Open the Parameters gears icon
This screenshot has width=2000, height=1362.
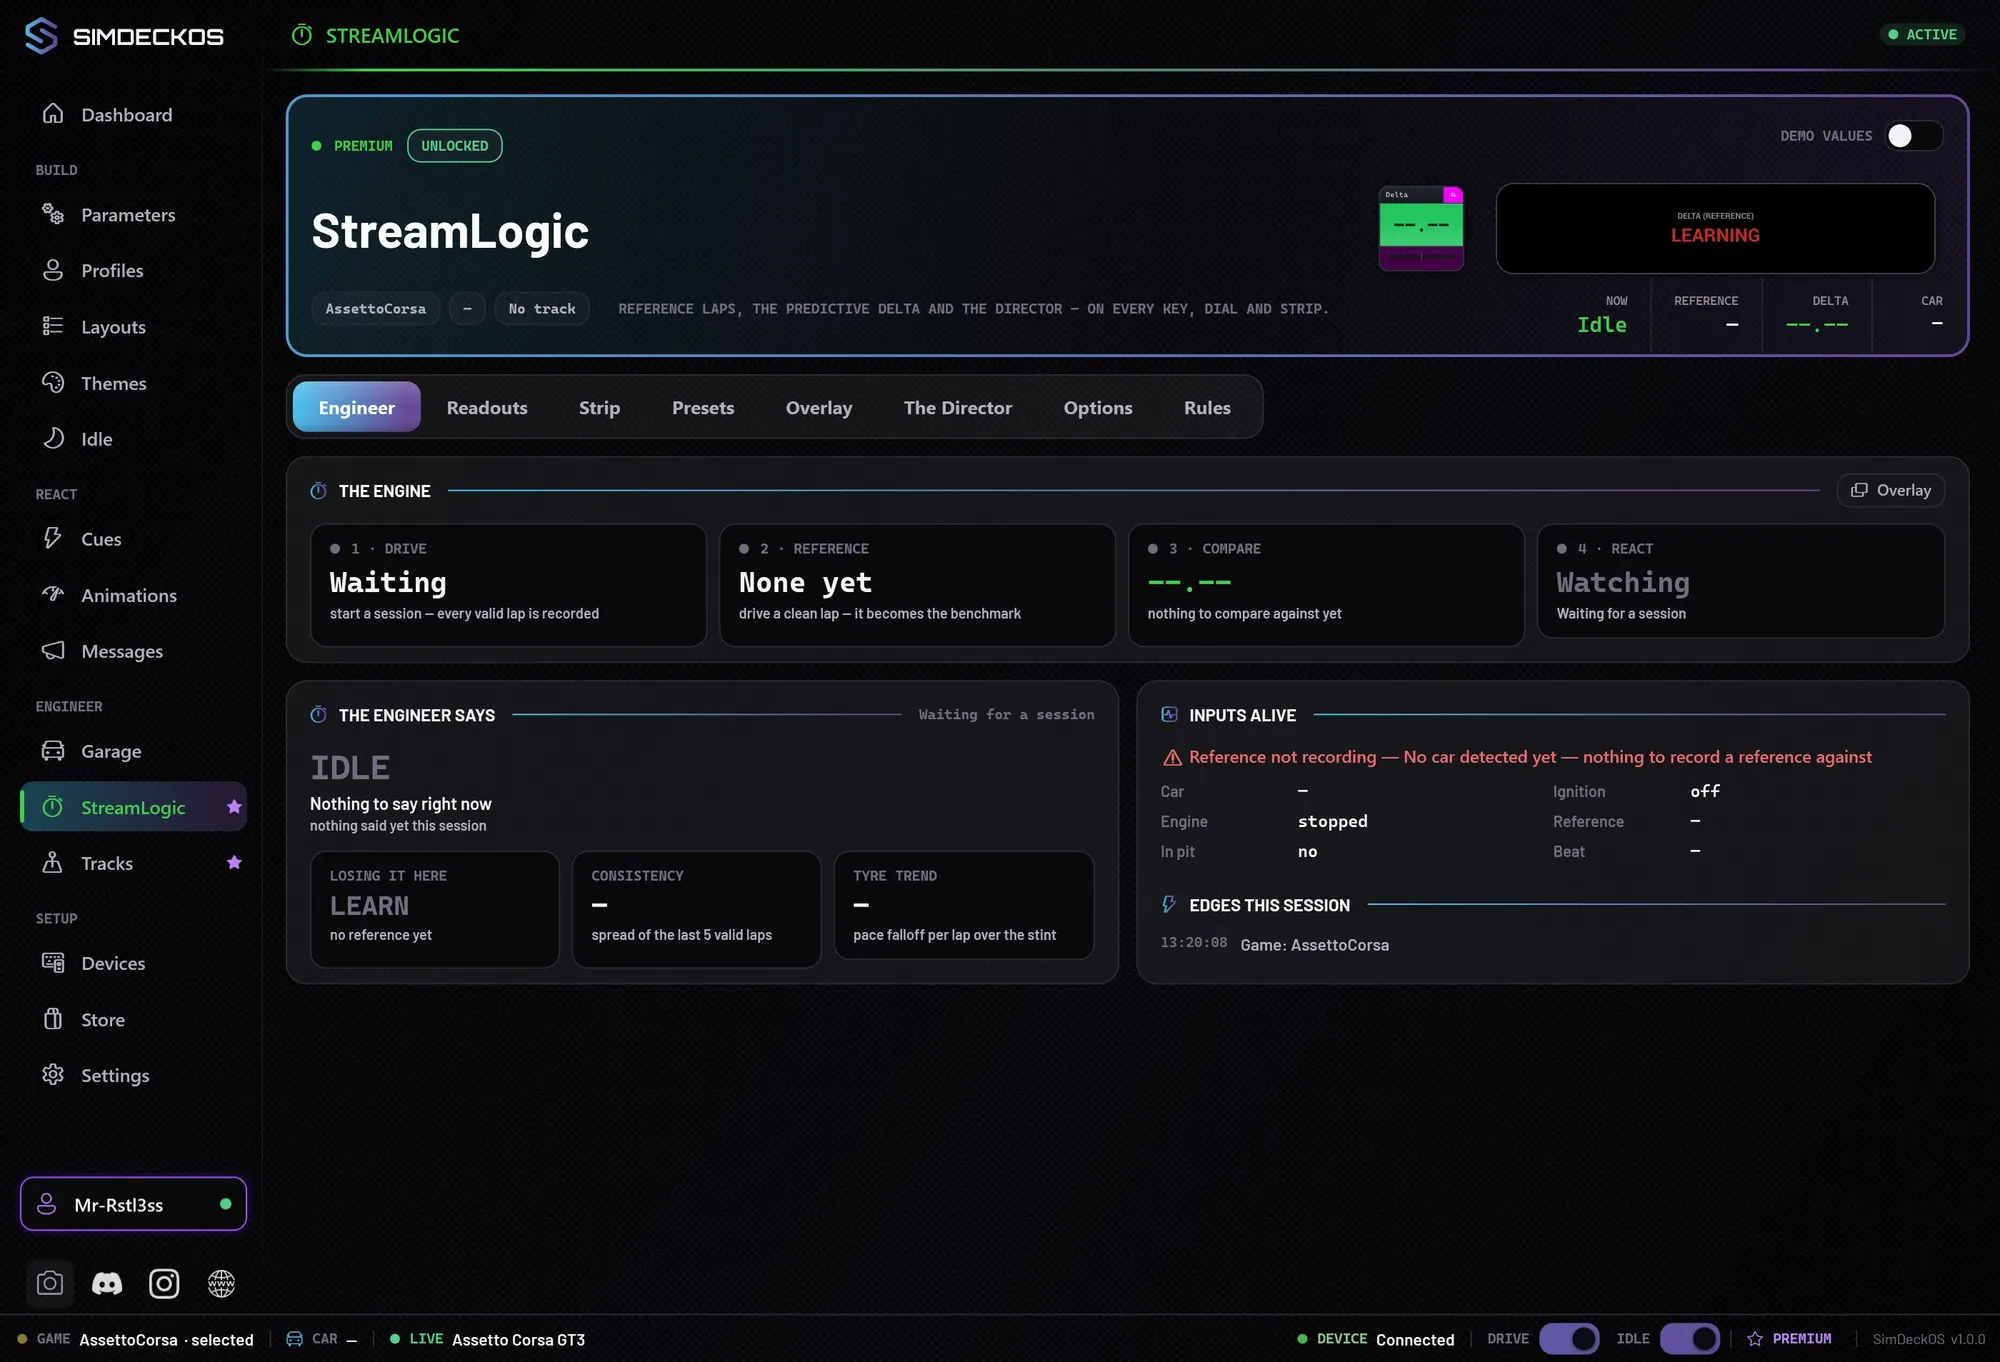[53, 214]
